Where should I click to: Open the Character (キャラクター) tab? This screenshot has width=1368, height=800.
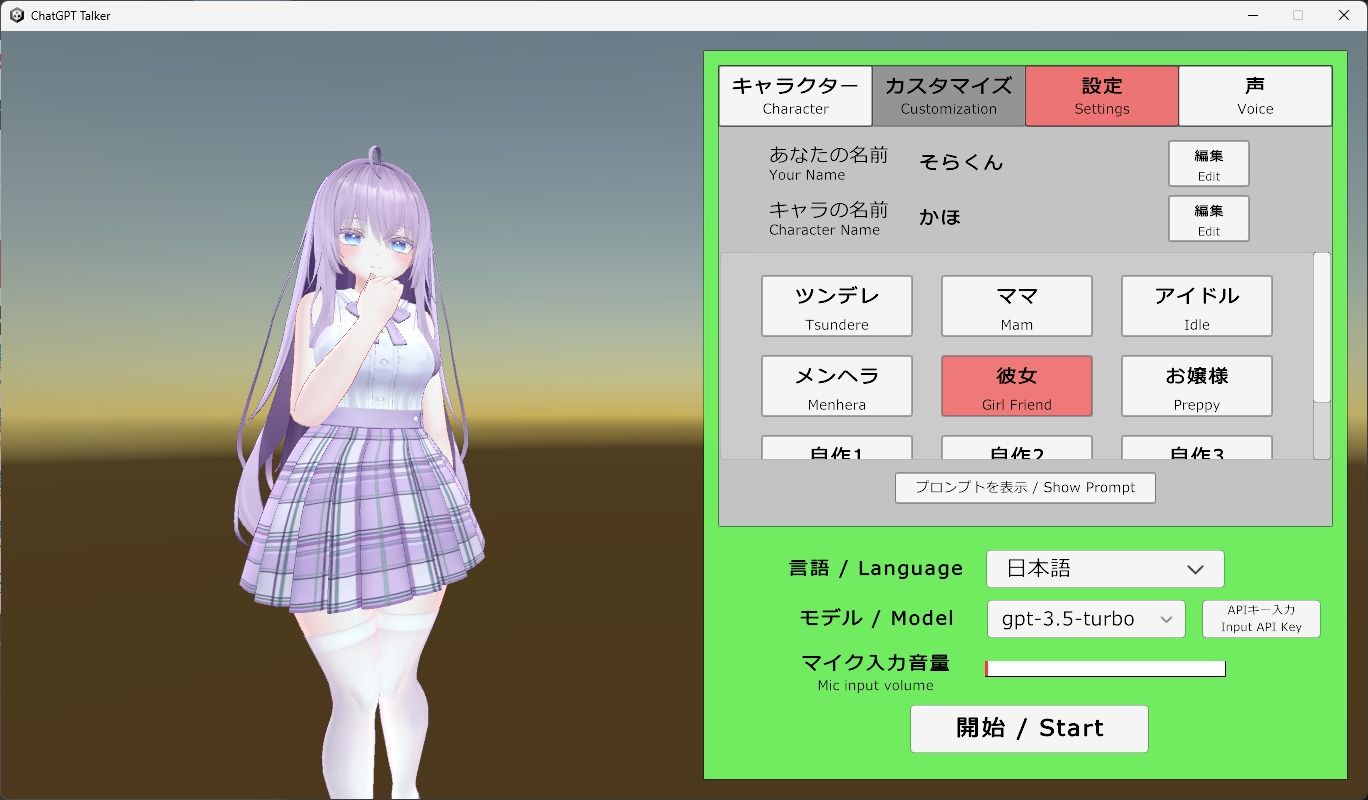pyautogui.click(x=794, y=95)
